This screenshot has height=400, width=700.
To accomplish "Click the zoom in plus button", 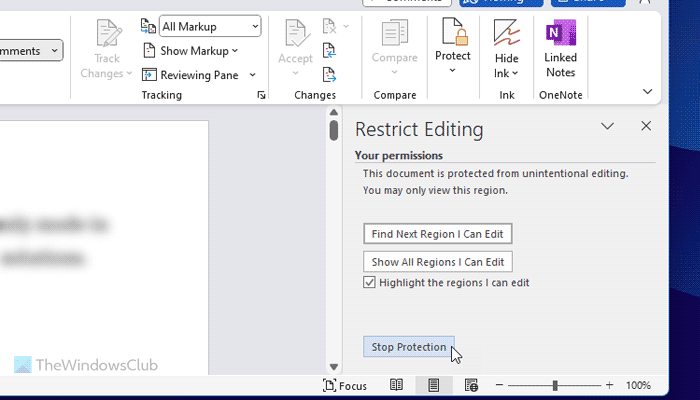I will [609, 385].
